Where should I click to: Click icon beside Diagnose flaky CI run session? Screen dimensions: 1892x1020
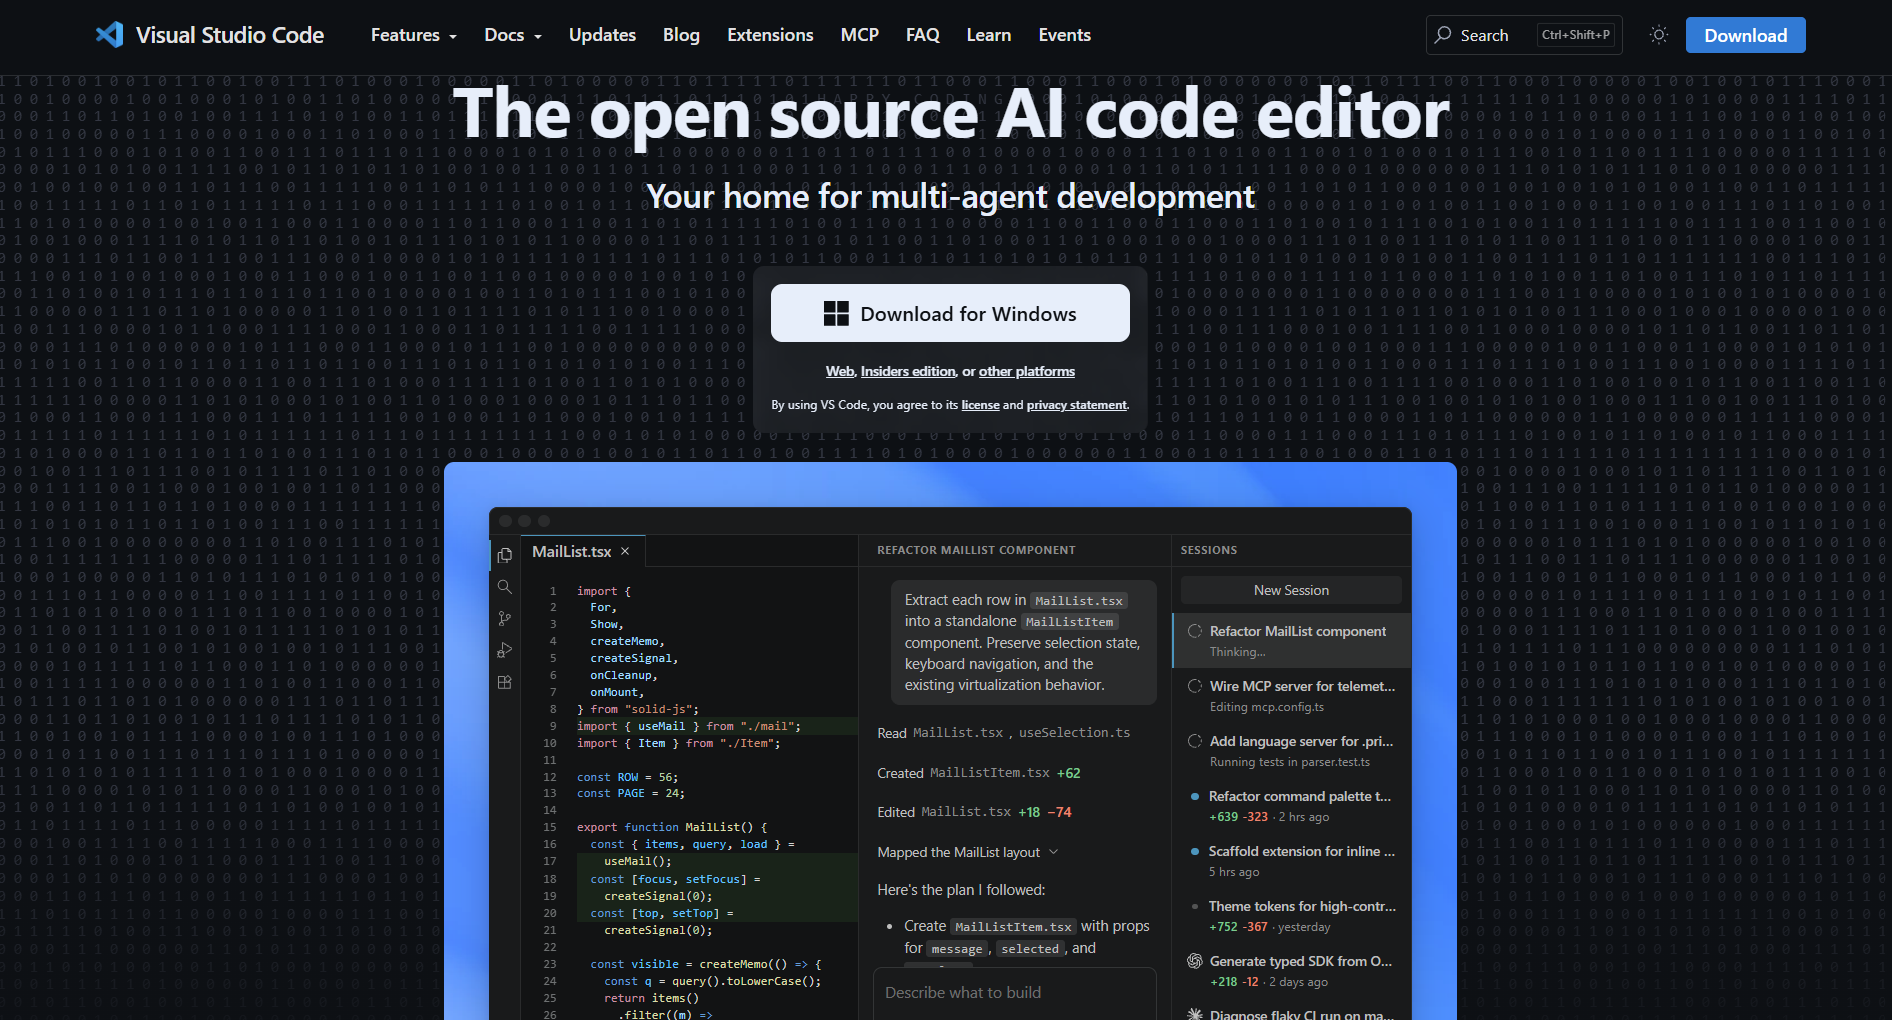1194,1013
